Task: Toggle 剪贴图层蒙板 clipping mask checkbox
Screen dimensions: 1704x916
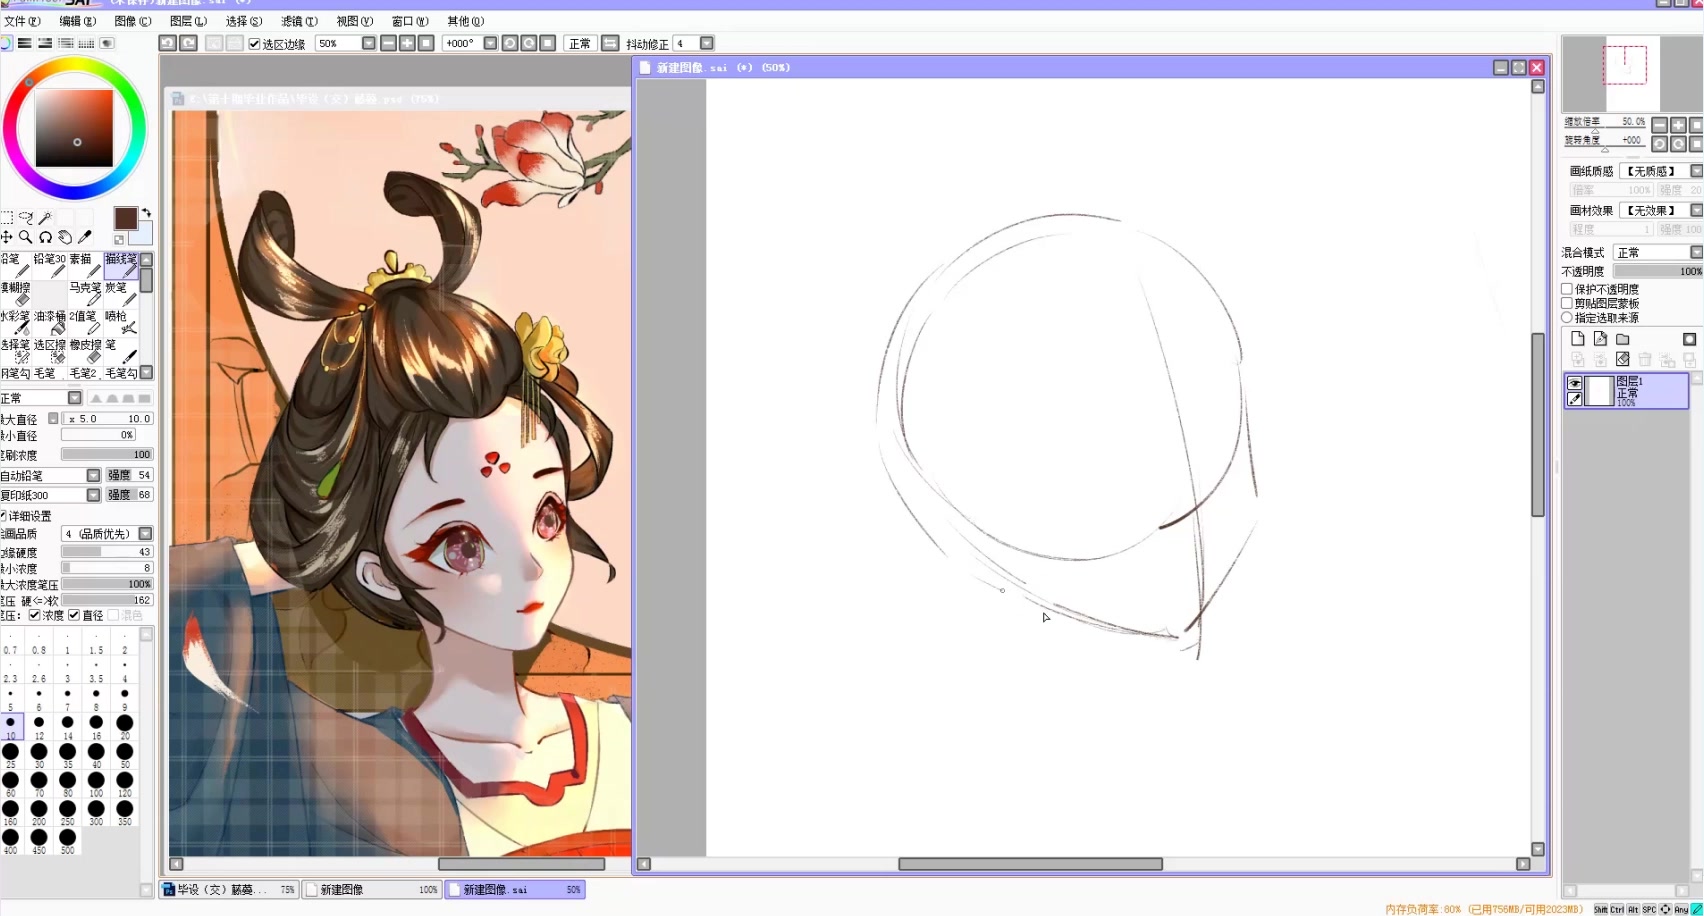Action: tap(1567, 303)
